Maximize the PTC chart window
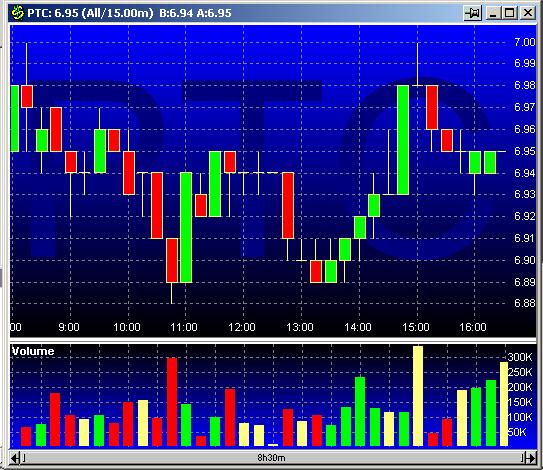Viewport: 543px width, 470px height. point(510,13)
